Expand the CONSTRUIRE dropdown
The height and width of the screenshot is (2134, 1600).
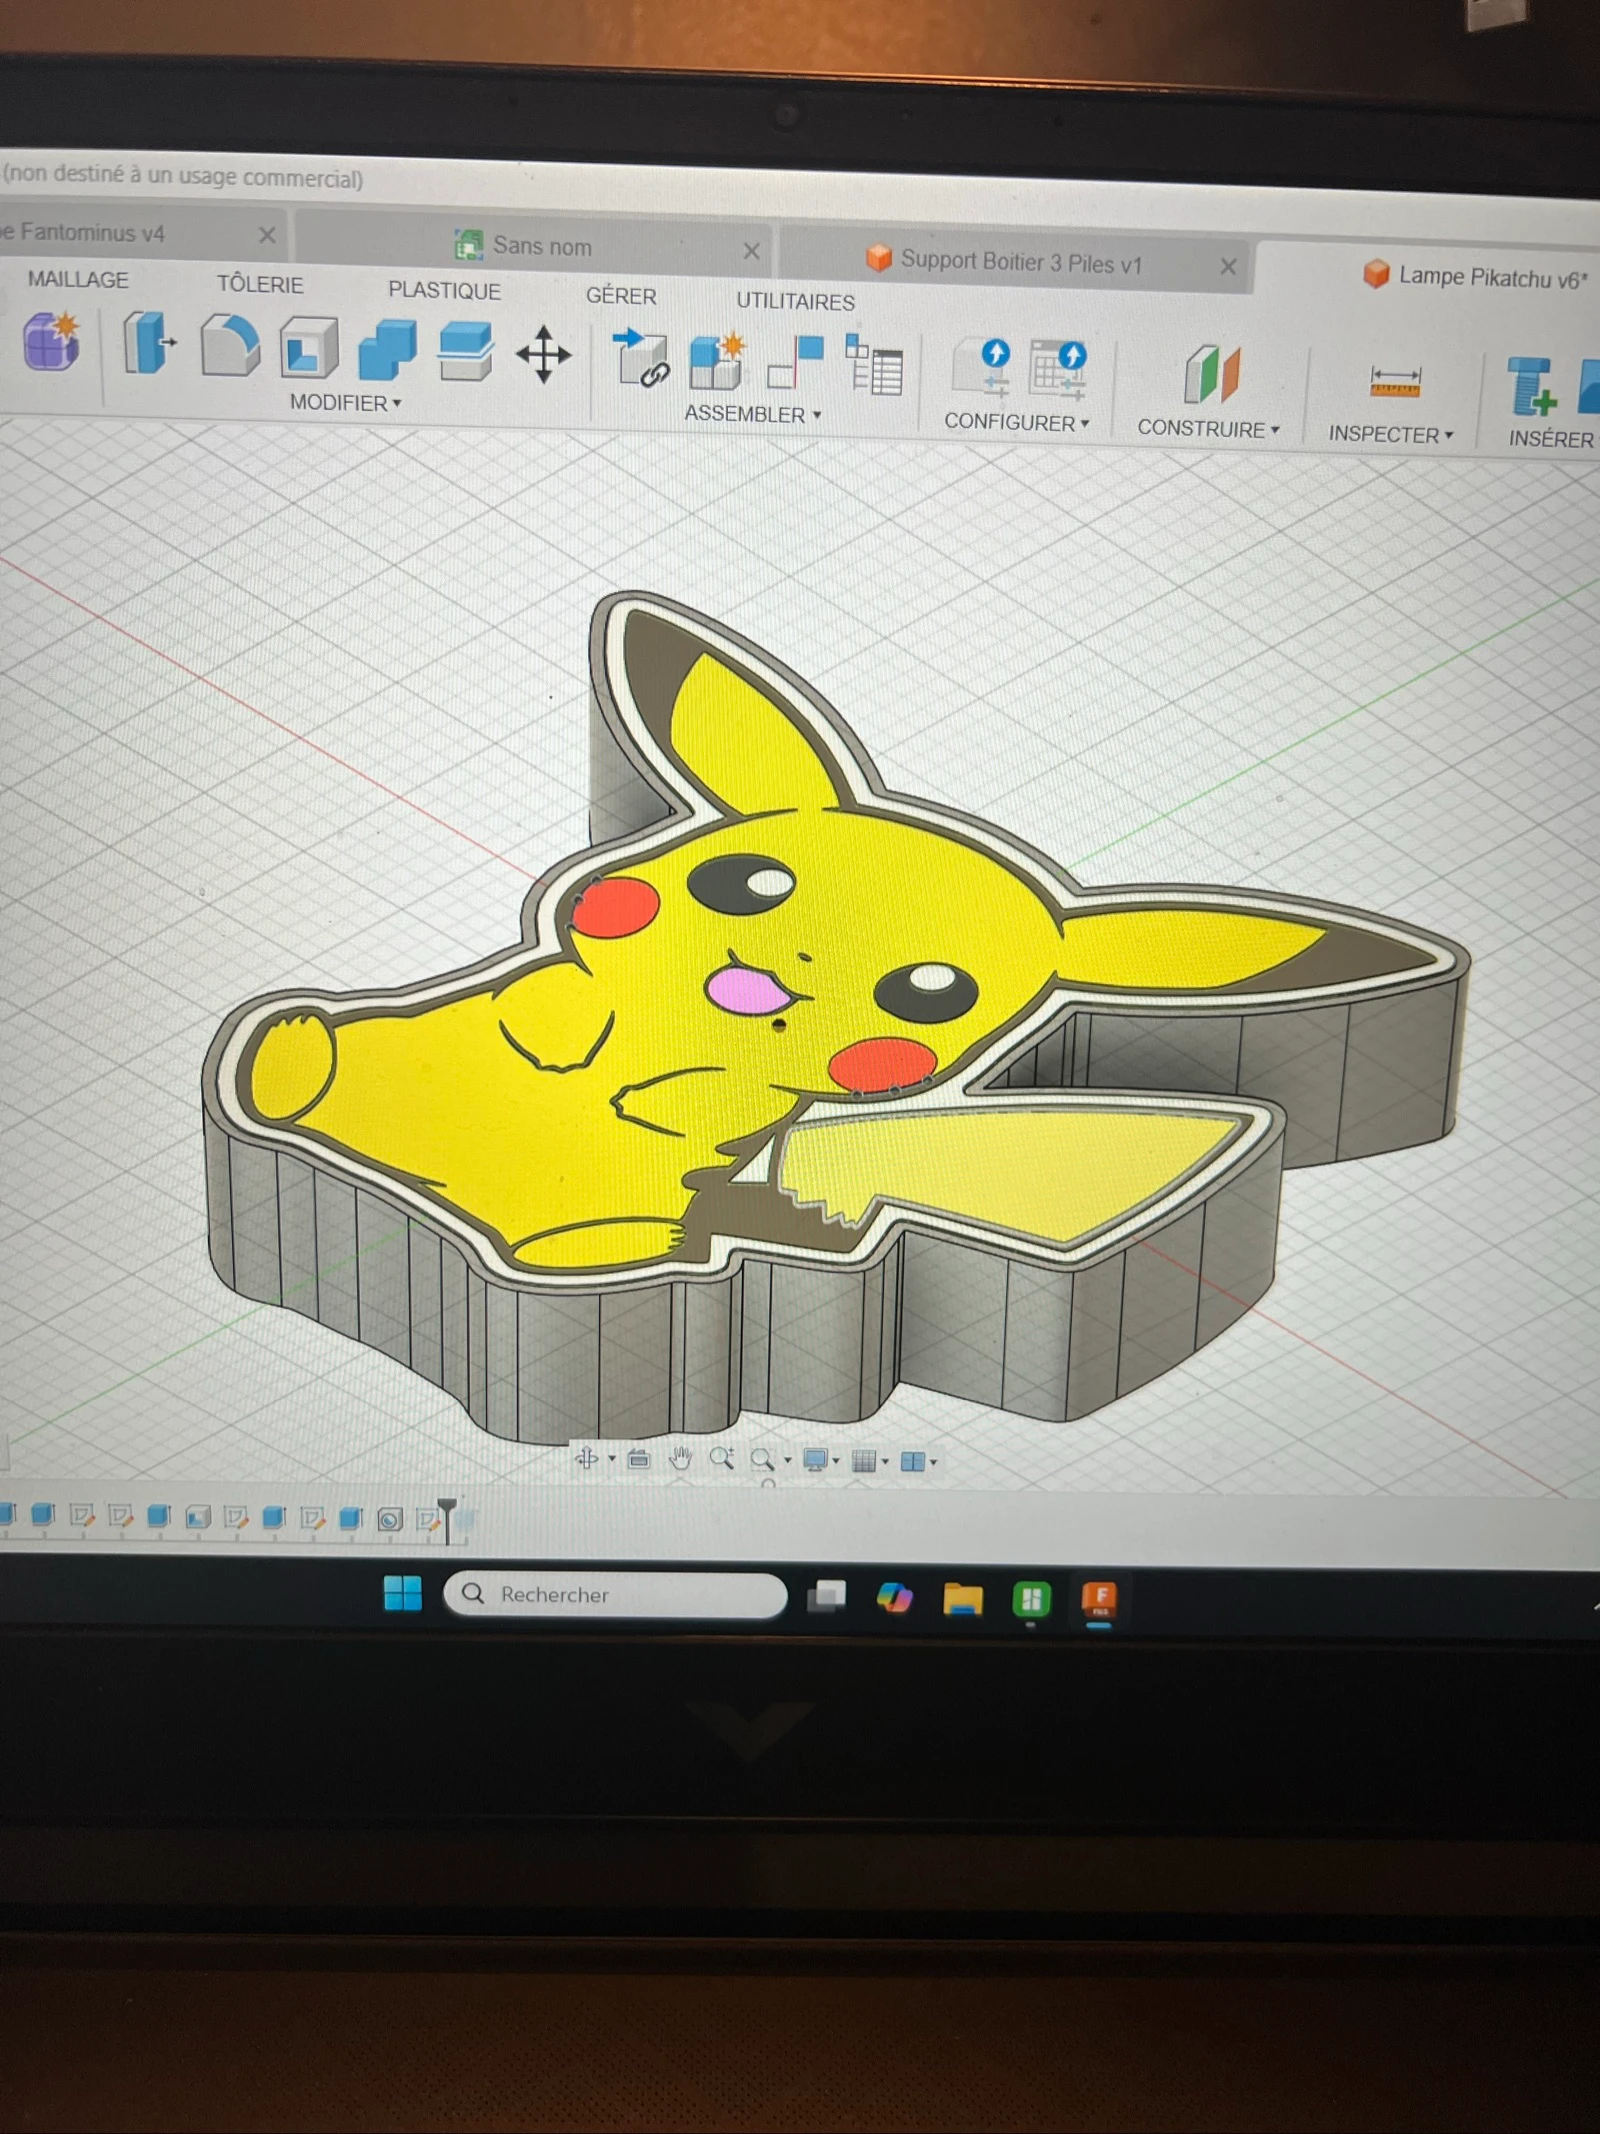[x=1209, y=428]
